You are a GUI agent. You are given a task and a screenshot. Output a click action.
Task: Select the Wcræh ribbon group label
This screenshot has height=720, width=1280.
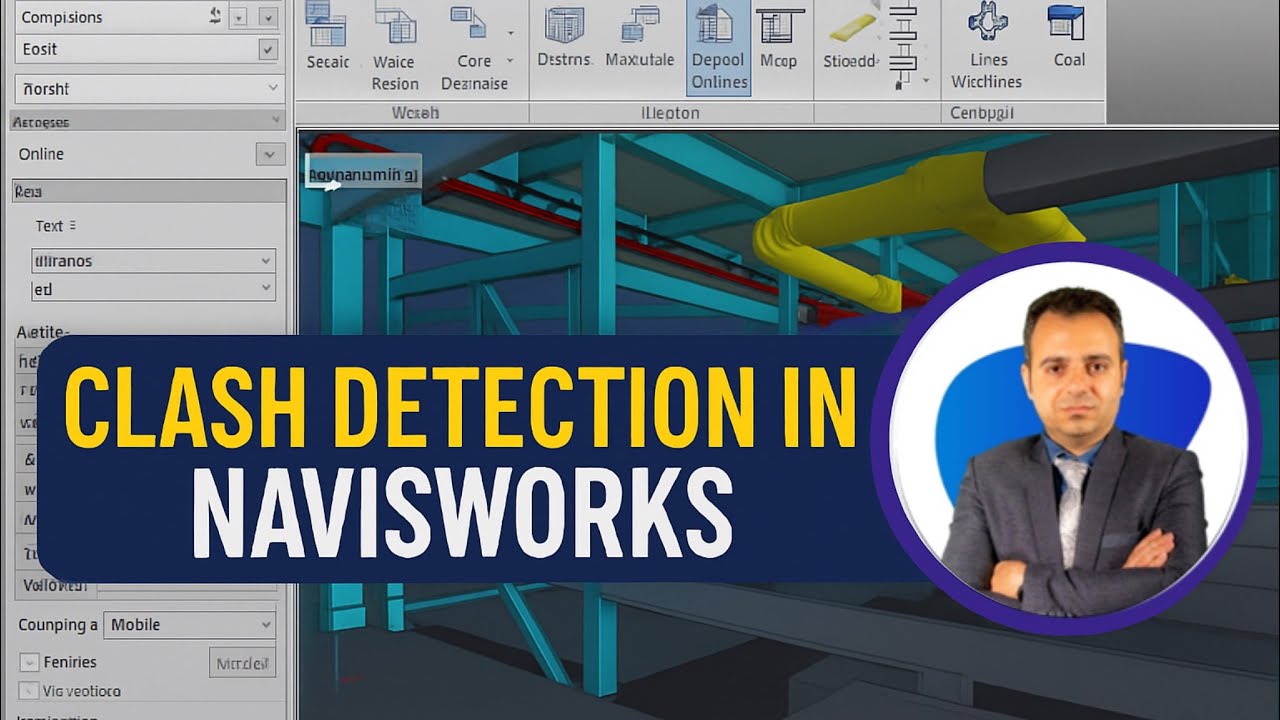coord(415,113)
